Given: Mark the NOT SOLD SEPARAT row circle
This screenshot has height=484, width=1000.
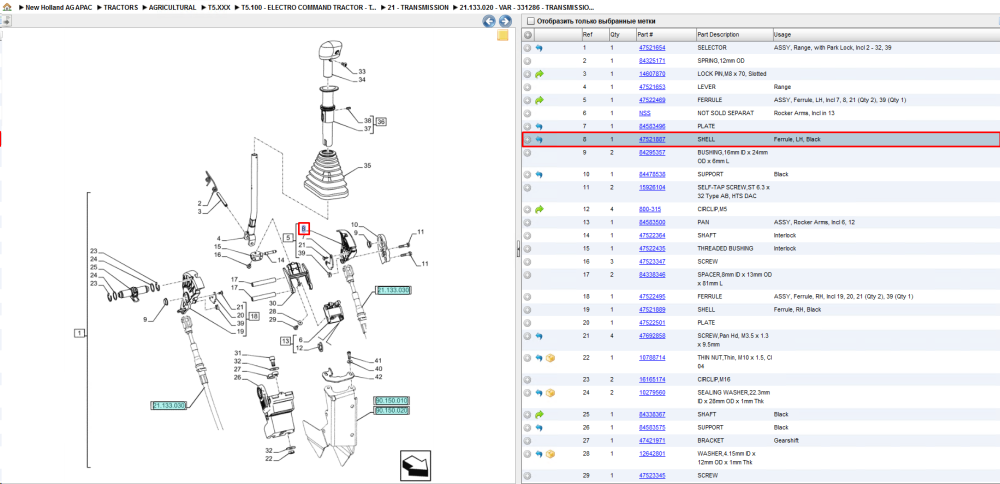Looking at the screenshot, I should point(527,114).
